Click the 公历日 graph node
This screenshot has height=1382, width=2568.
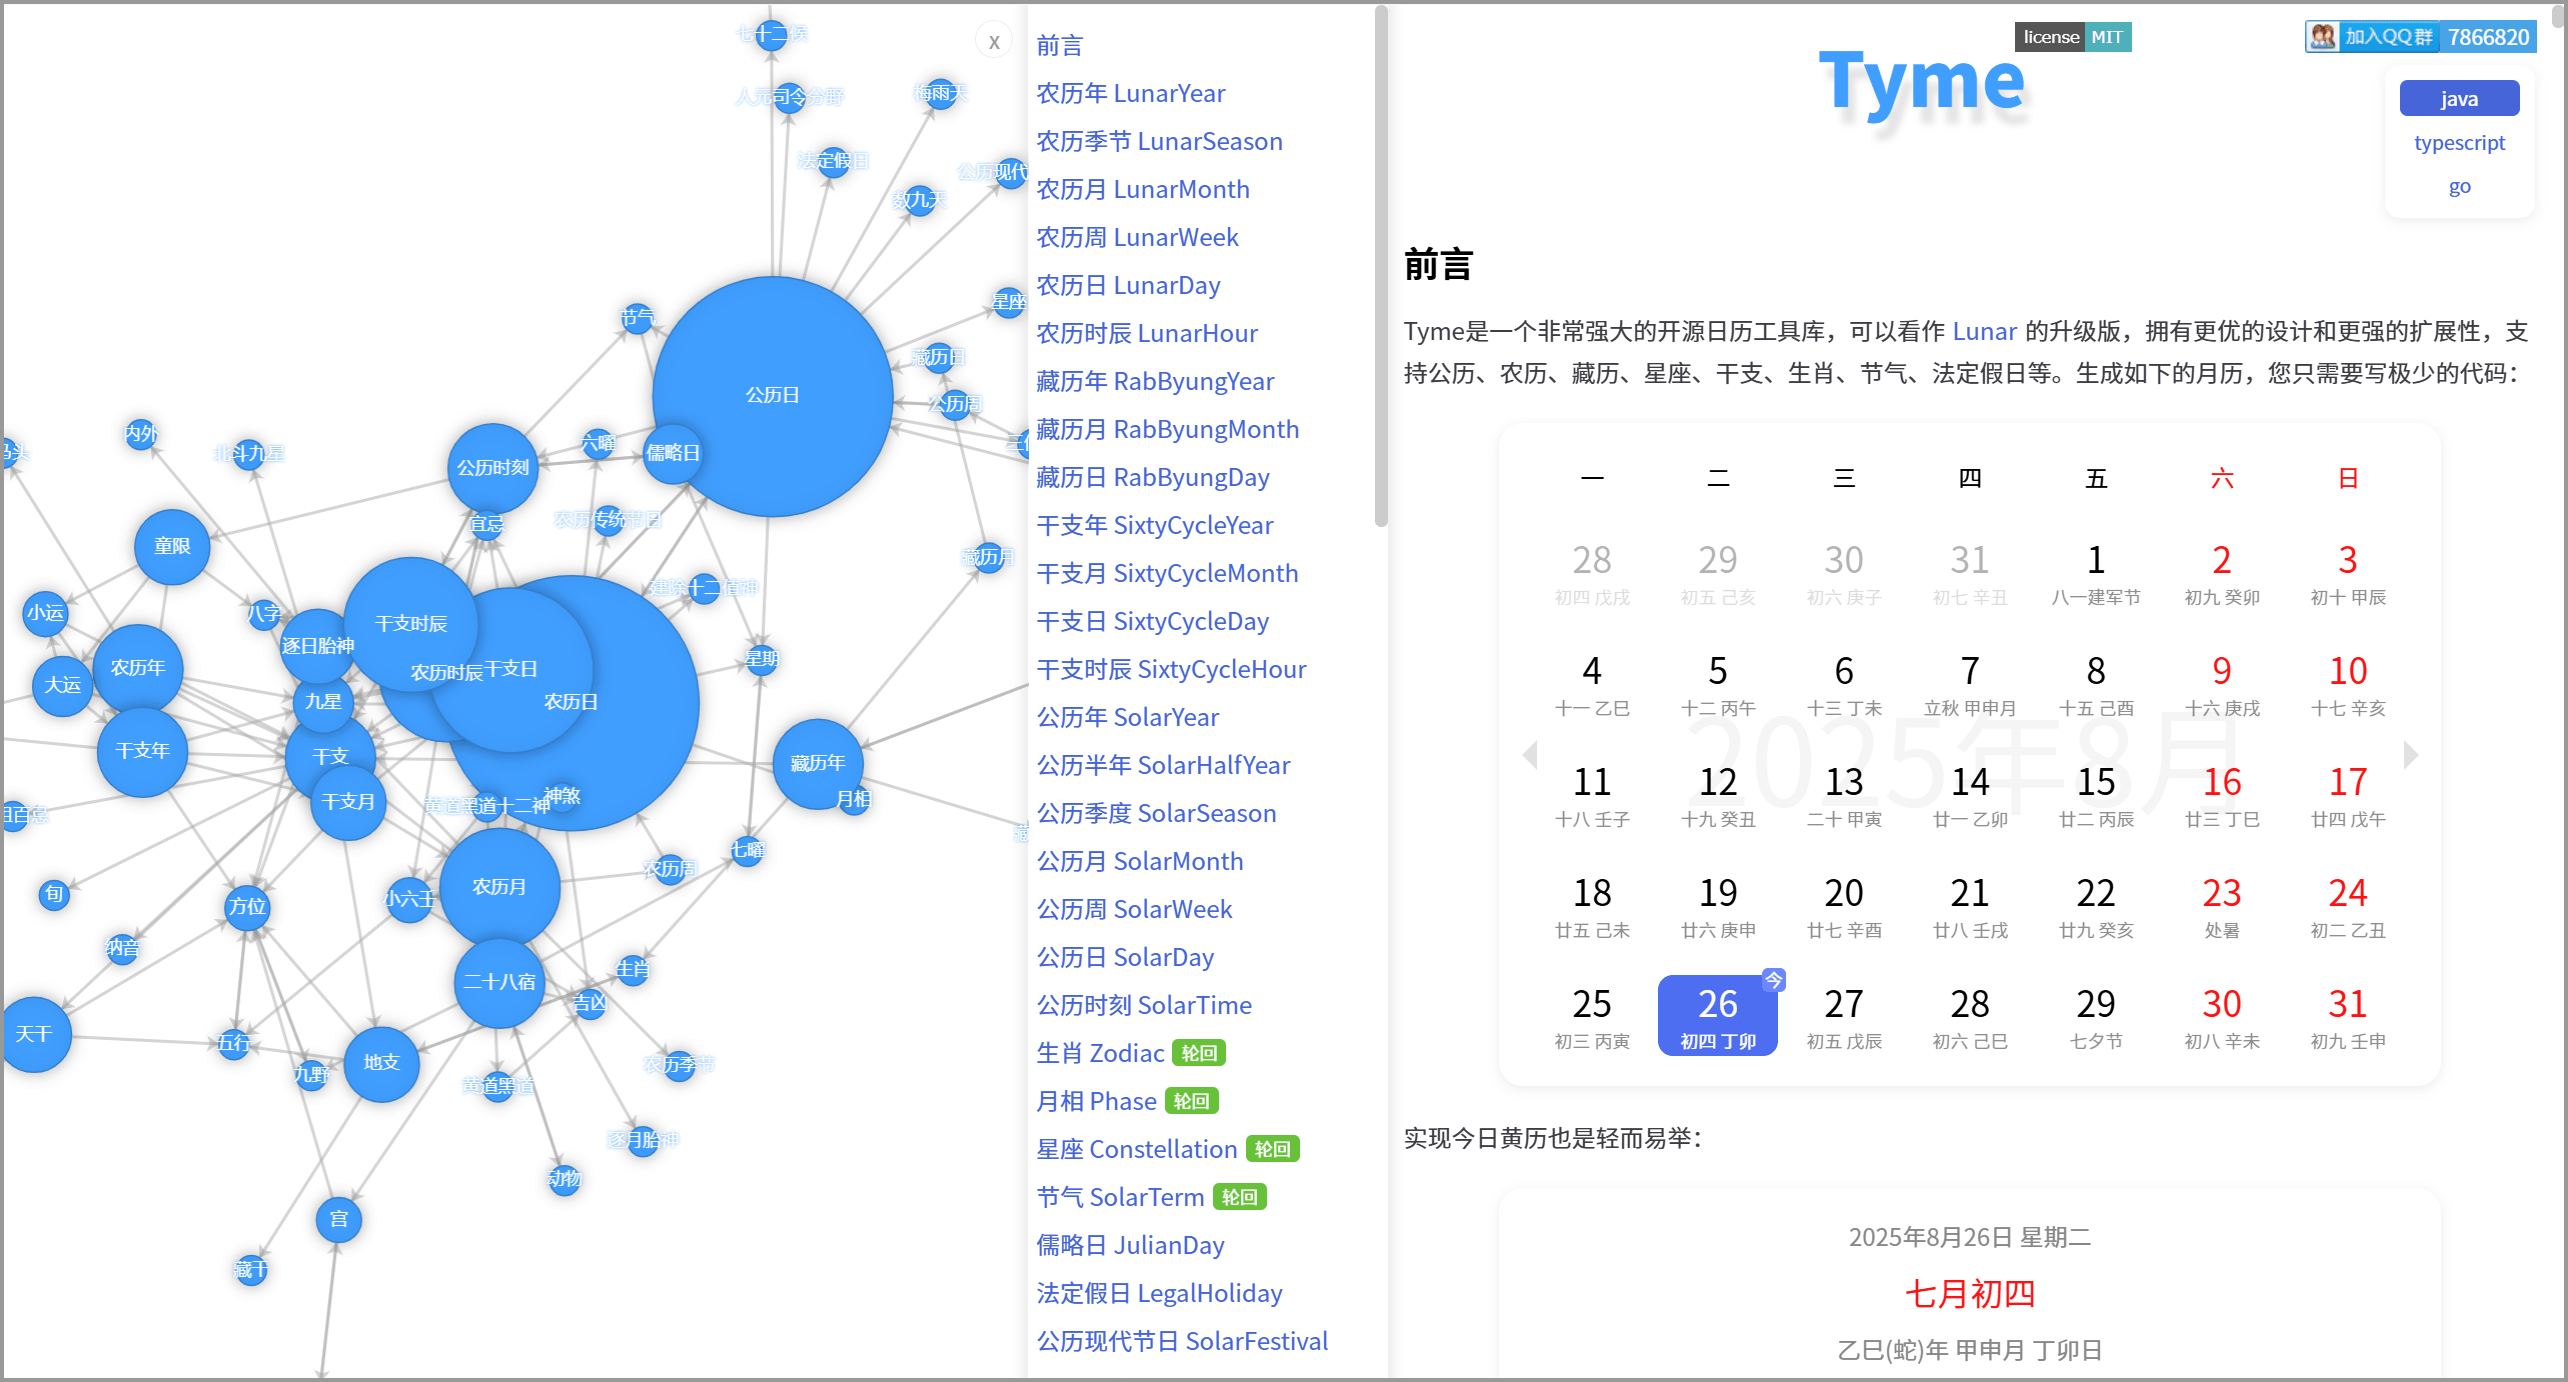point(772,396)
